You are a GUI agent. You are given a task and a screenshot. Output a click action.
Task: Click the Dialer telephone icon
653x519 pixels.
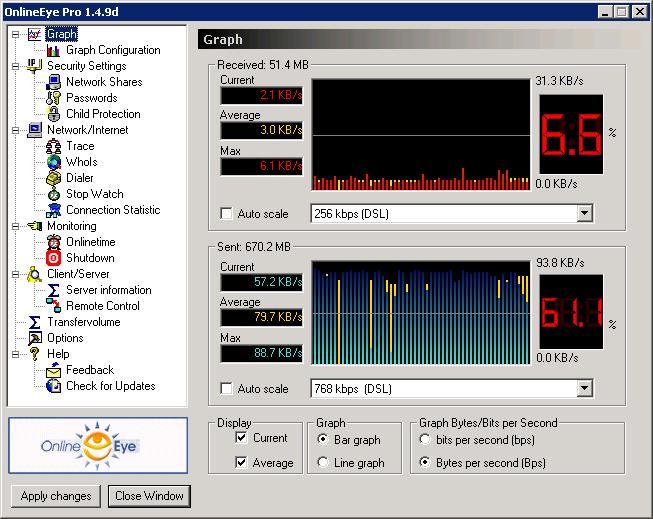(53, 178)
